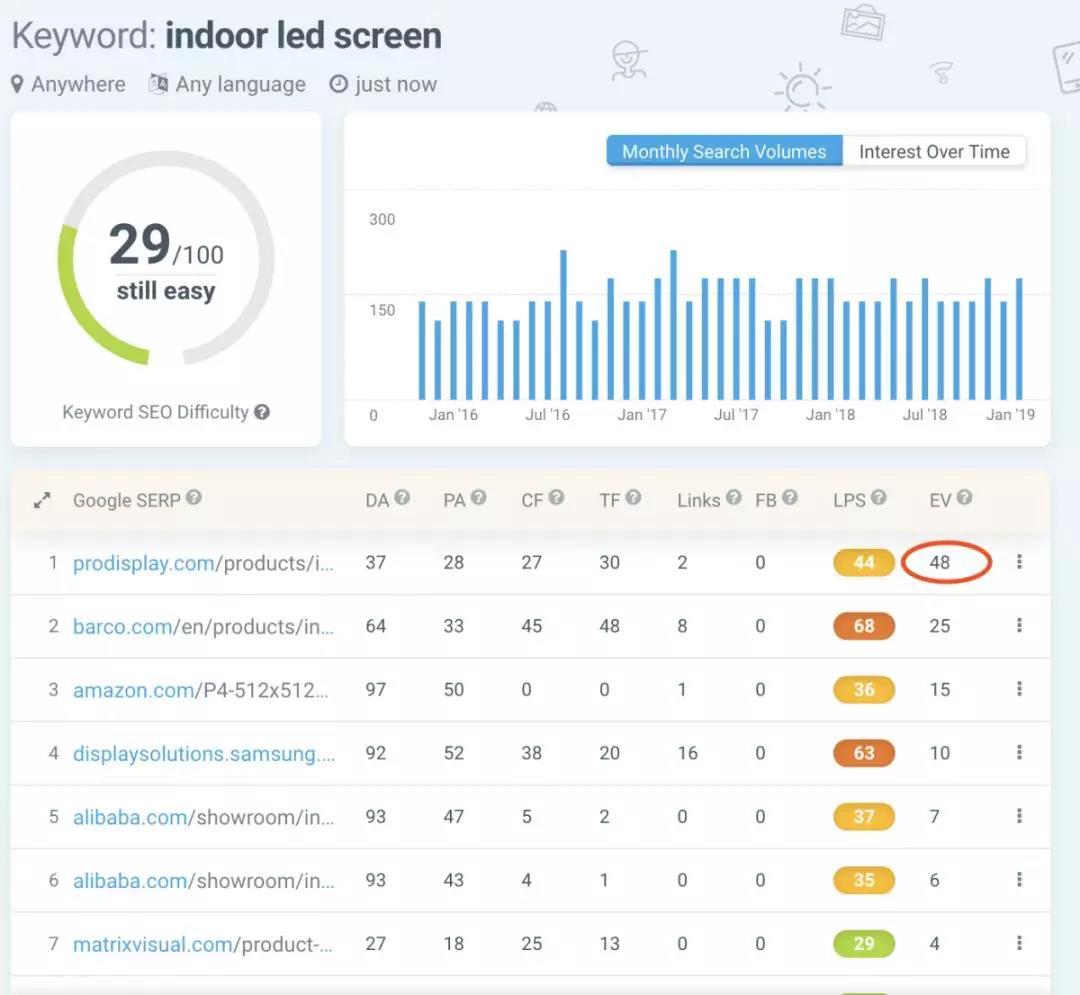Viewport: 1080px width, 995px height.
Task: Open the EV column help icon
Action: [x=964, y=497]
